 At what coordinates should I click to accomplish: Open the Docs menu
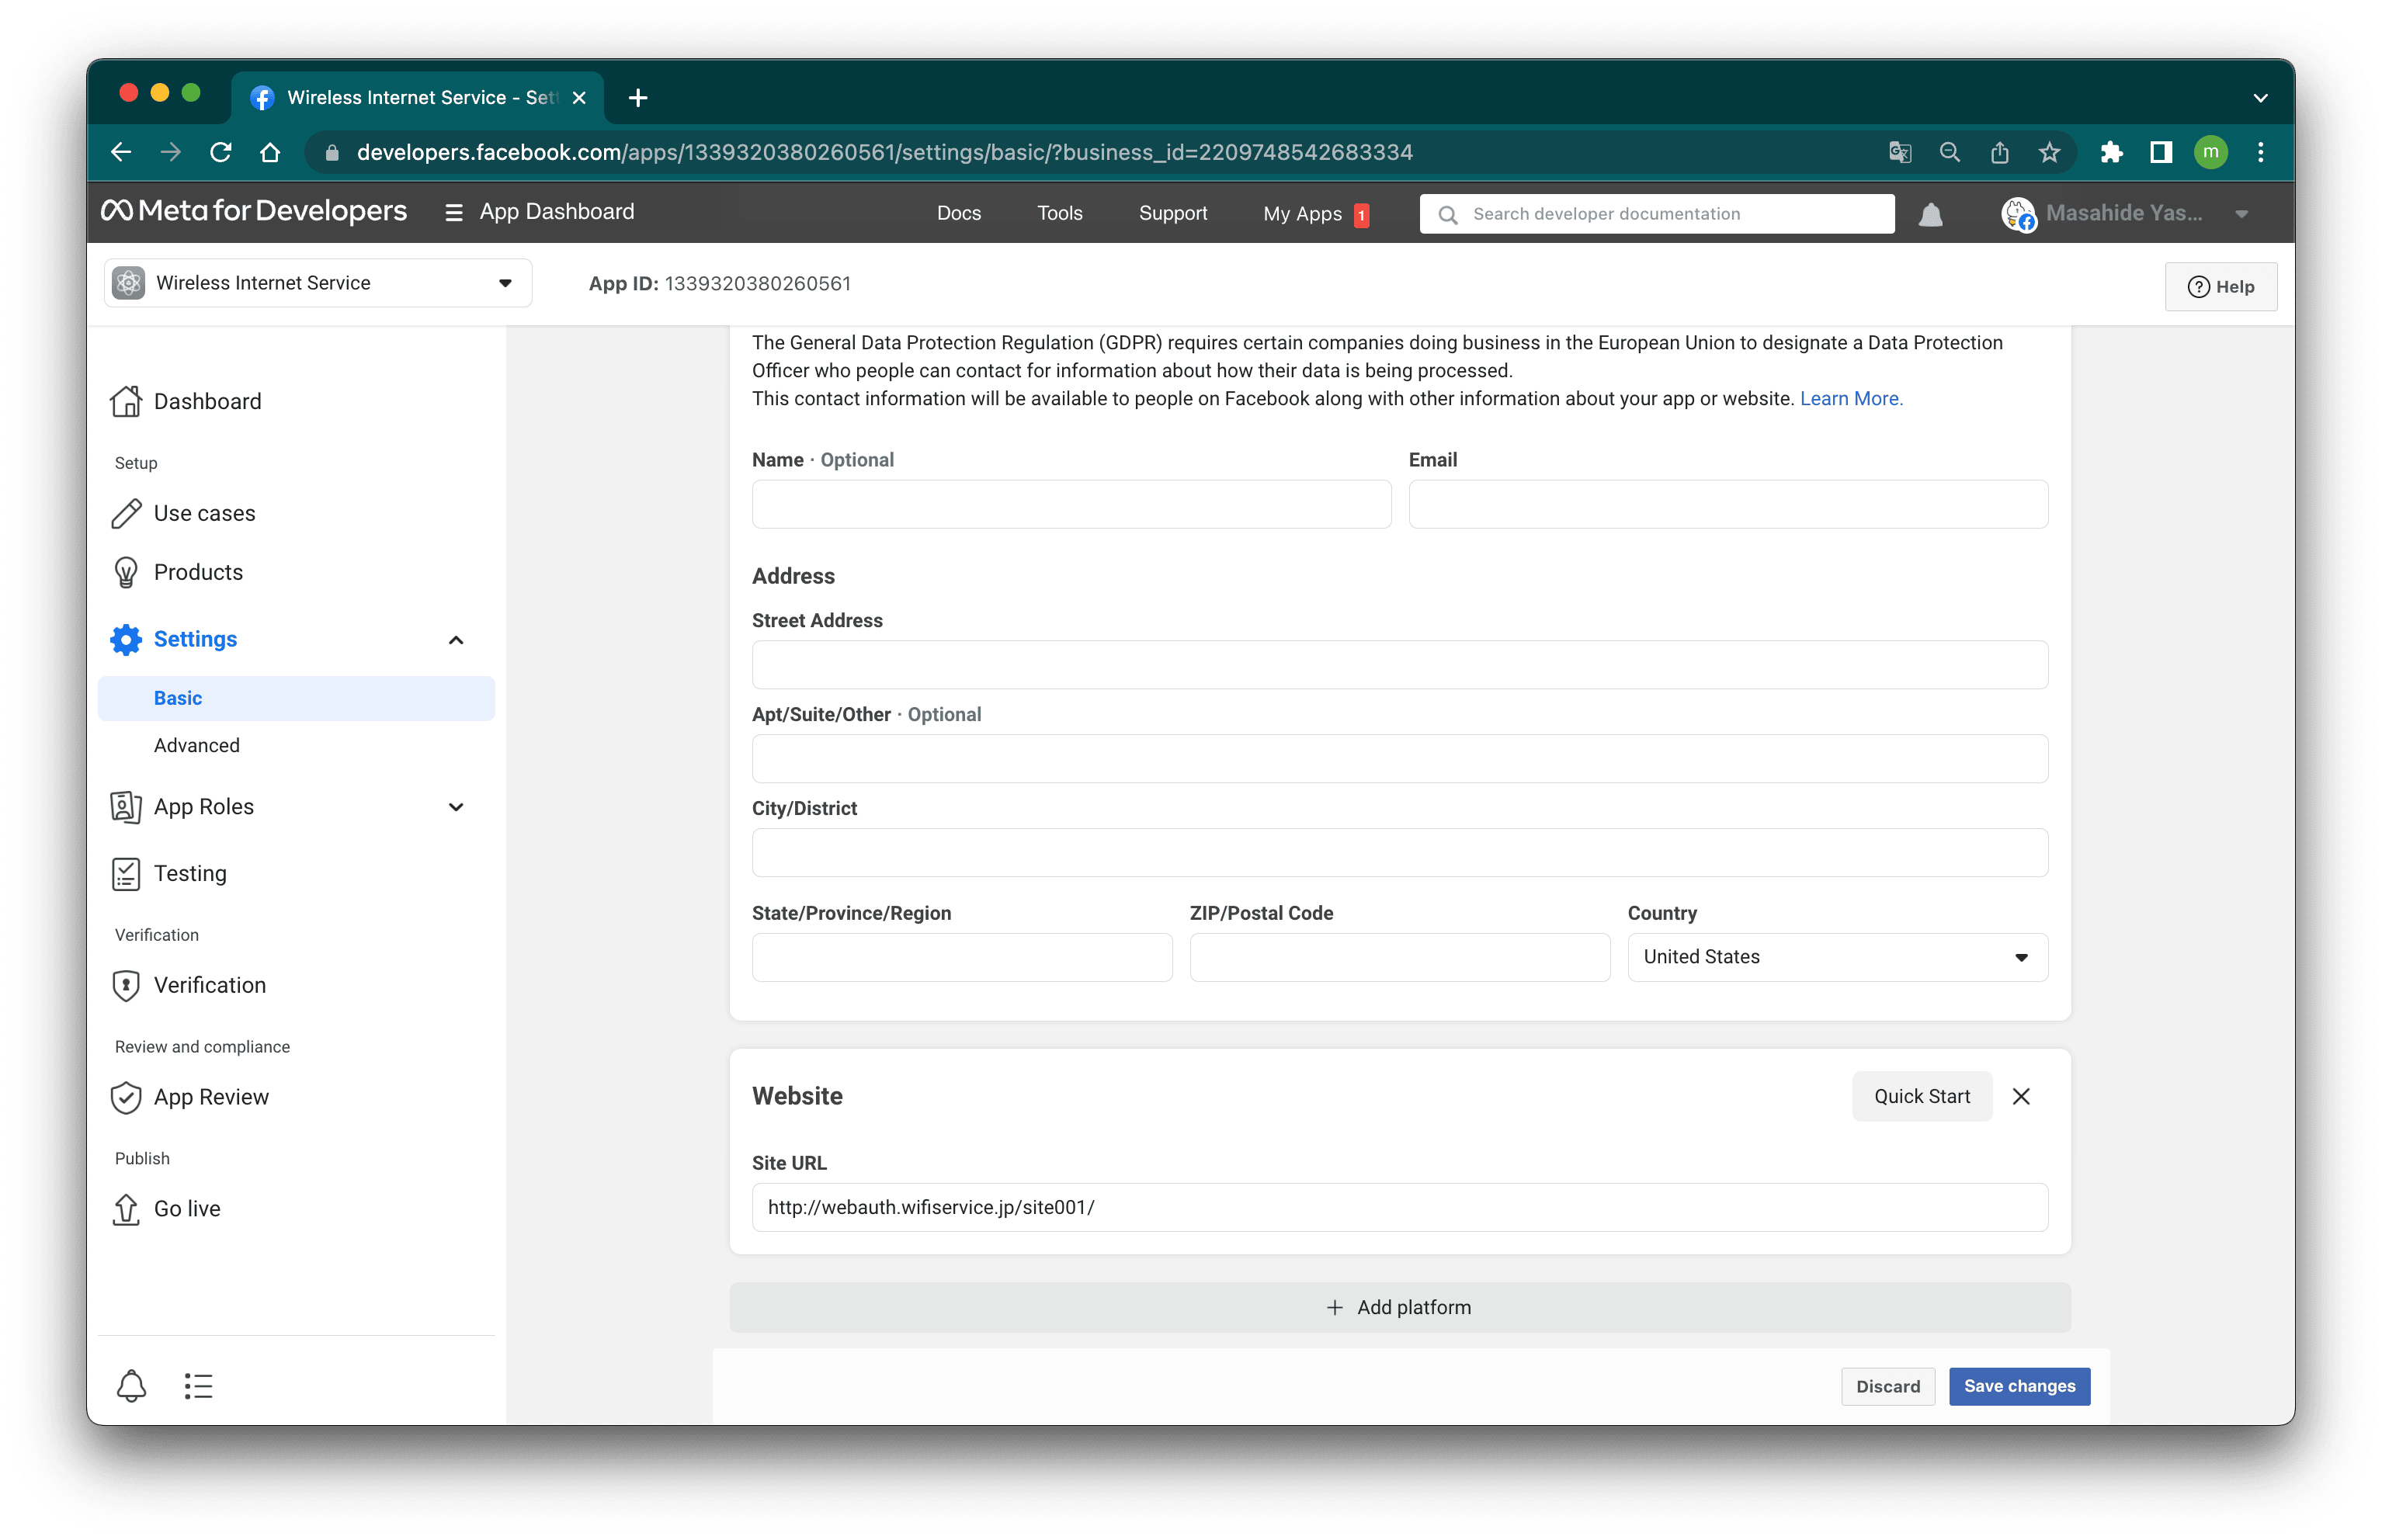click(x=958, y=213)
